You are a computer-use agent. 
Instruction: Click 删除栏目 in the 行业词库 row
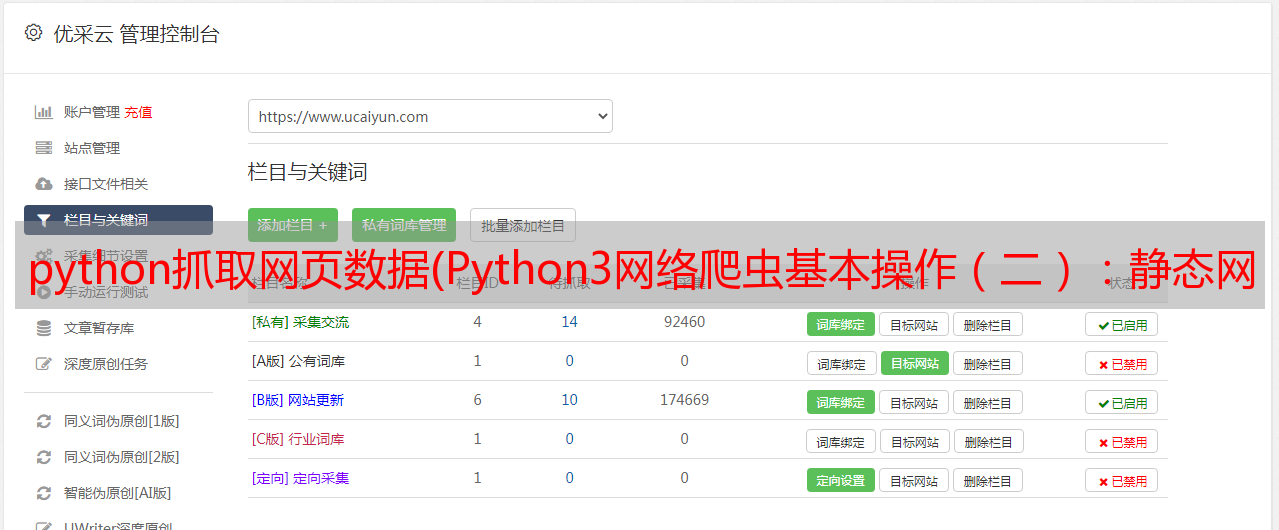(x=988, y=441)
